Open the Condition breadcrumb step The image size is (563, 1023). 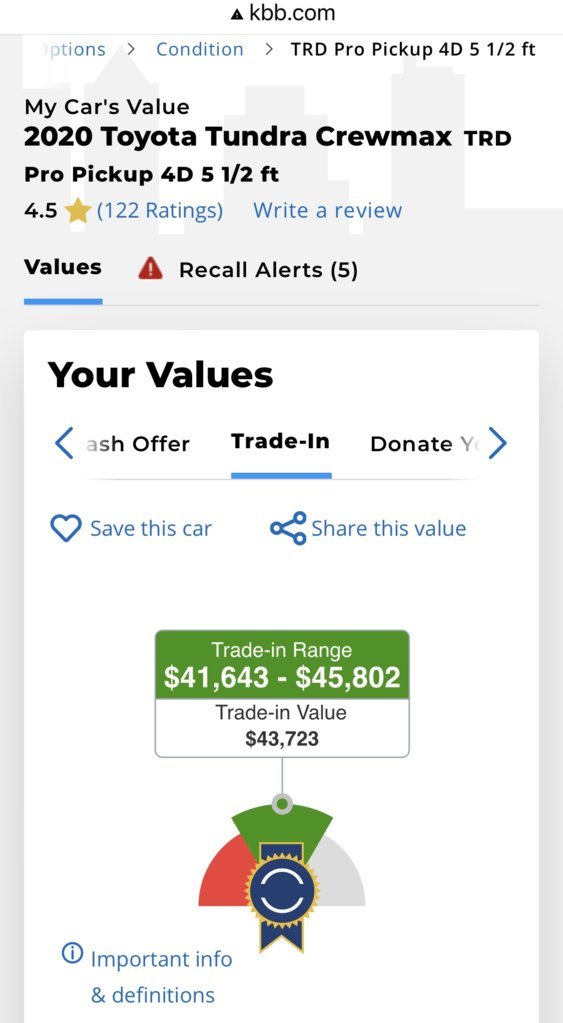[x=200, y=50]
